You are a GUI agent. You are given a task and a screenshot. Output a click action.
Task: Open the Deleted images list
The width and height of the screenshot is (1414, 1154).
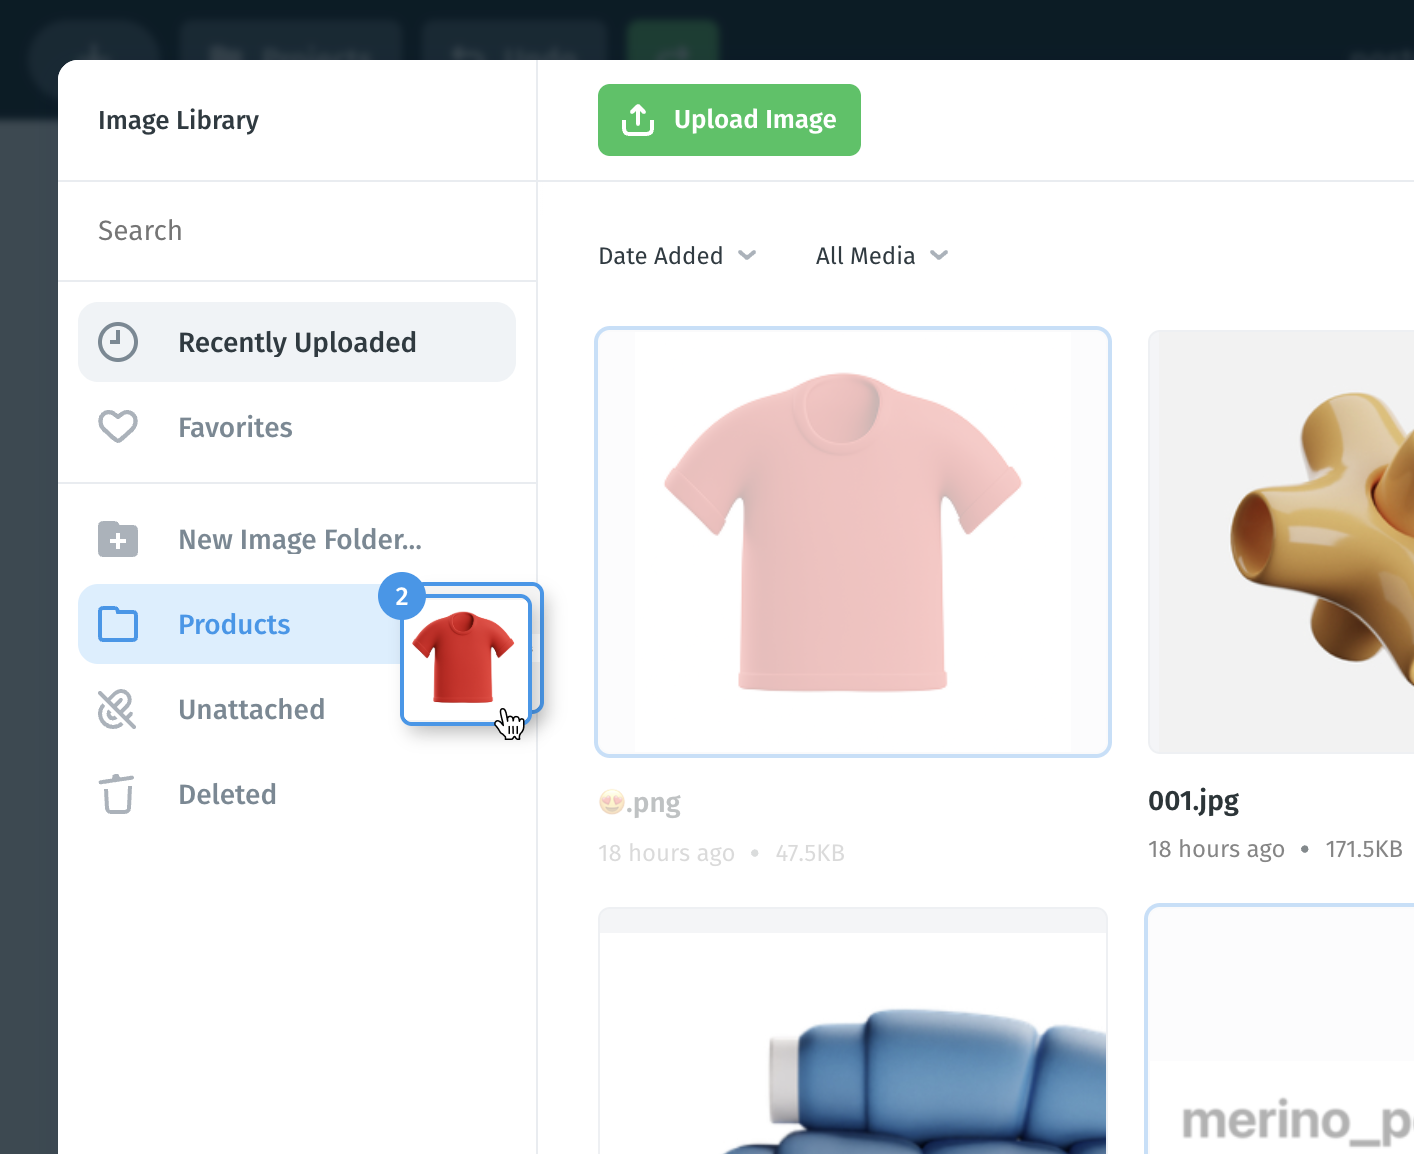[x=297, y=794]
